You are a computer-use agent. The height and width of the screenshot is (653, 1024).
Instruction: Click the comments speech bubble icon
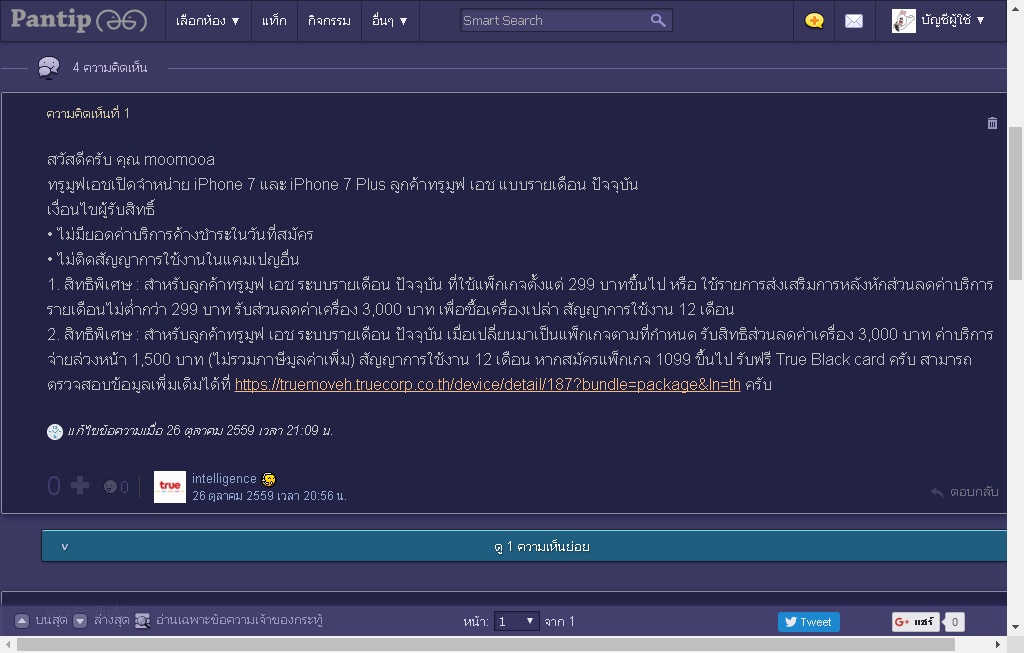(x=48, y=67)
